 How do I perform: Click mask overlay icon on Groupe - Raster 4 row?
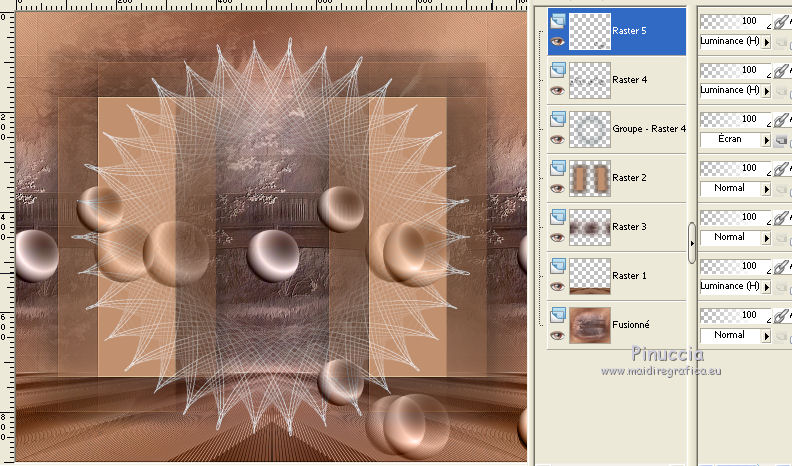pos(780,140)
